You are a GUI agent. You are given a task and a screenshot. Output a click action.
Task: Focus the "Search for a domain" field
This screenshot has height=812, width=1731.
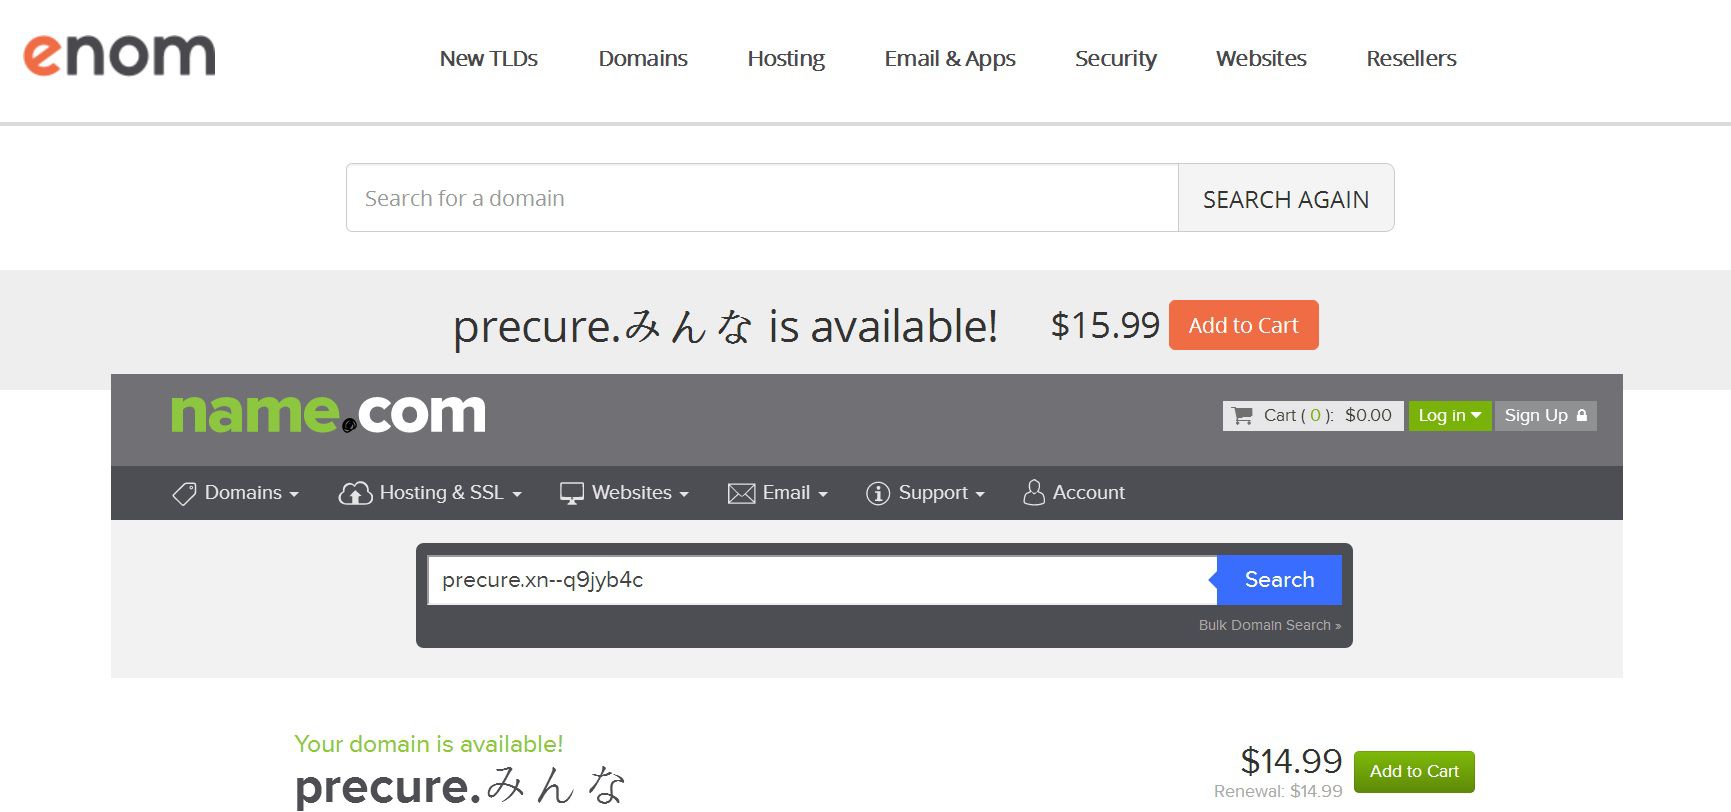tap(761, 198)
